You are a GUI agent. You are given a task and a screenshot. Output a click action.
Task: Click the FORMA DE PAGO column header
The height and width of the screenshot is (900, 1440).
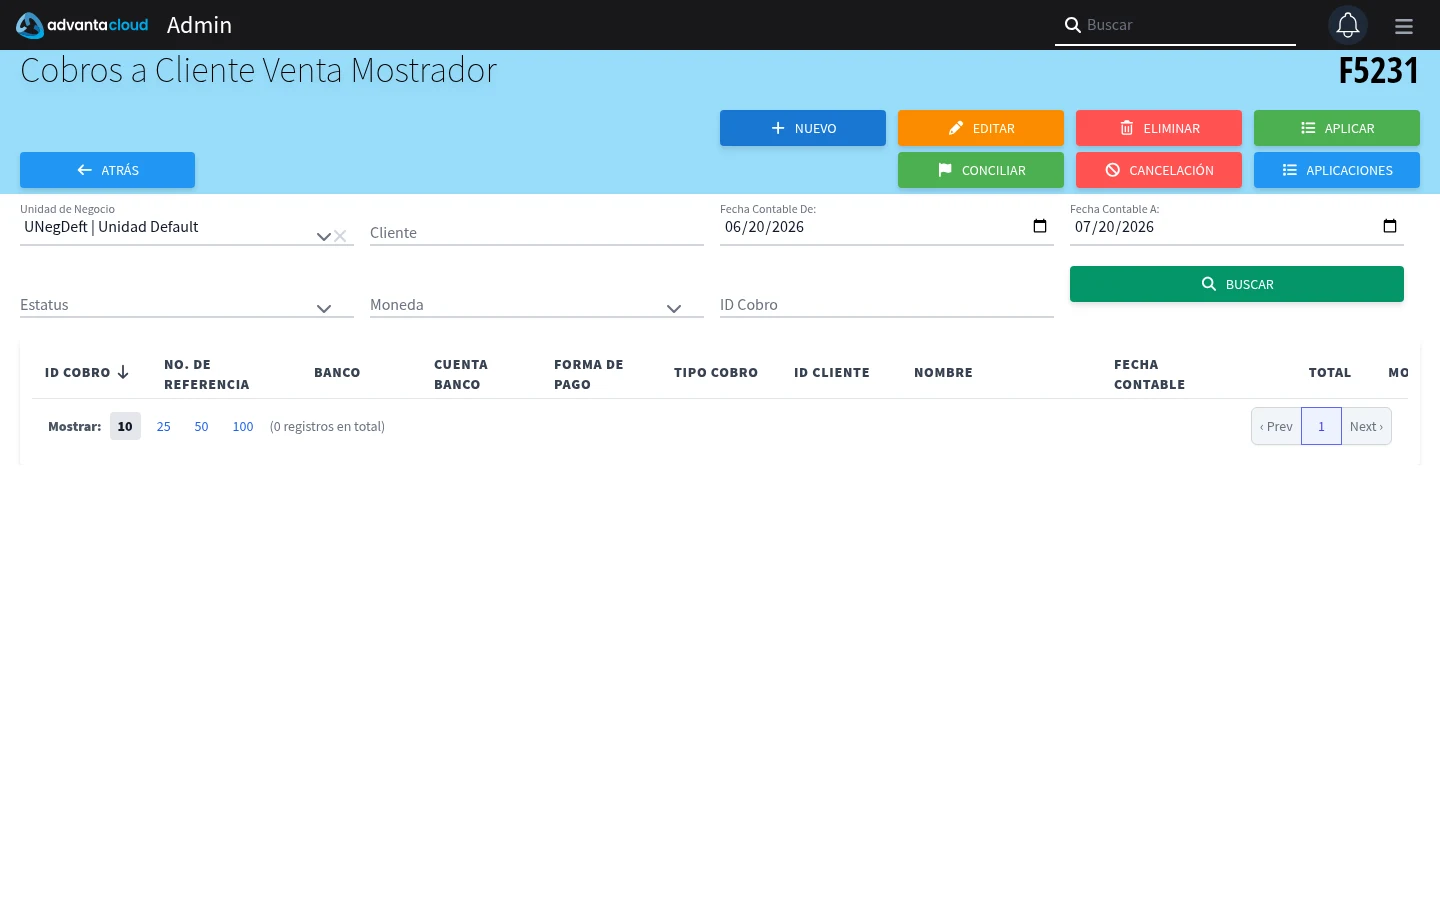click(x=589, y=374)
